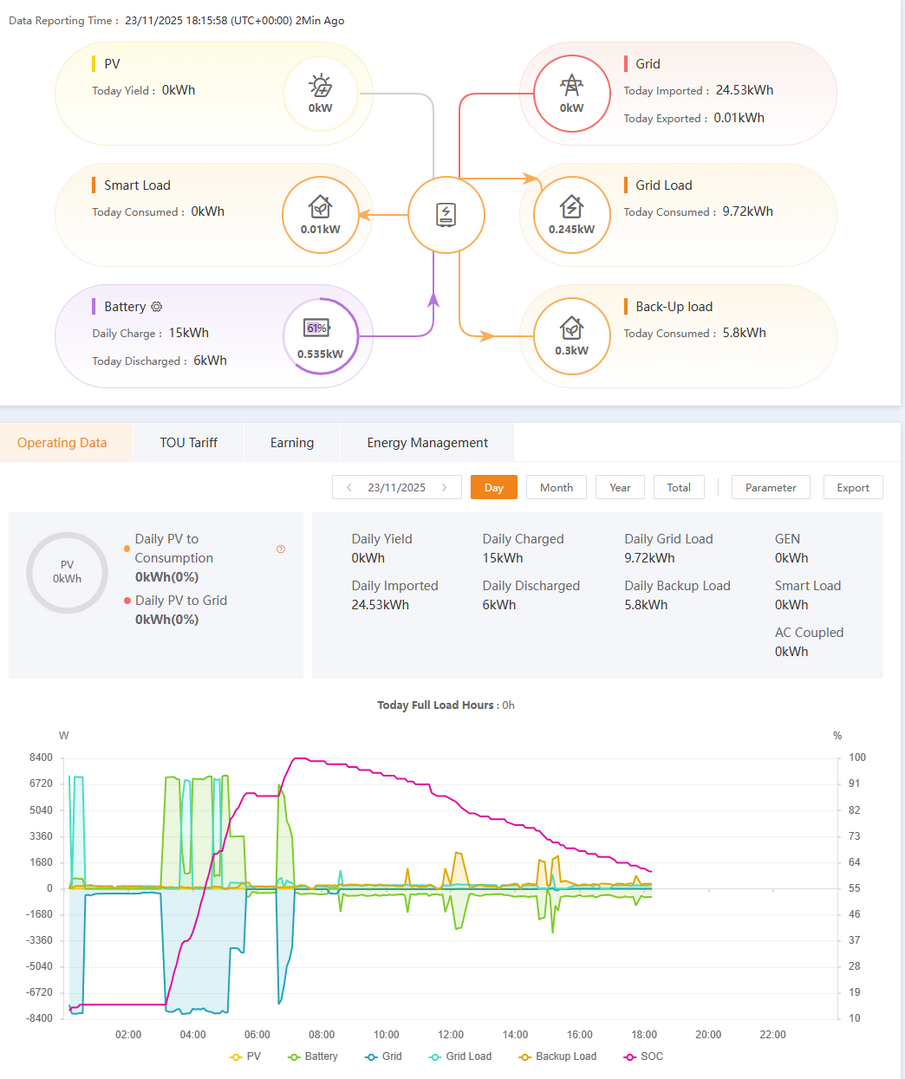Click the battery charge percentage icon
Screen dimensions: 905x1079
317,328
